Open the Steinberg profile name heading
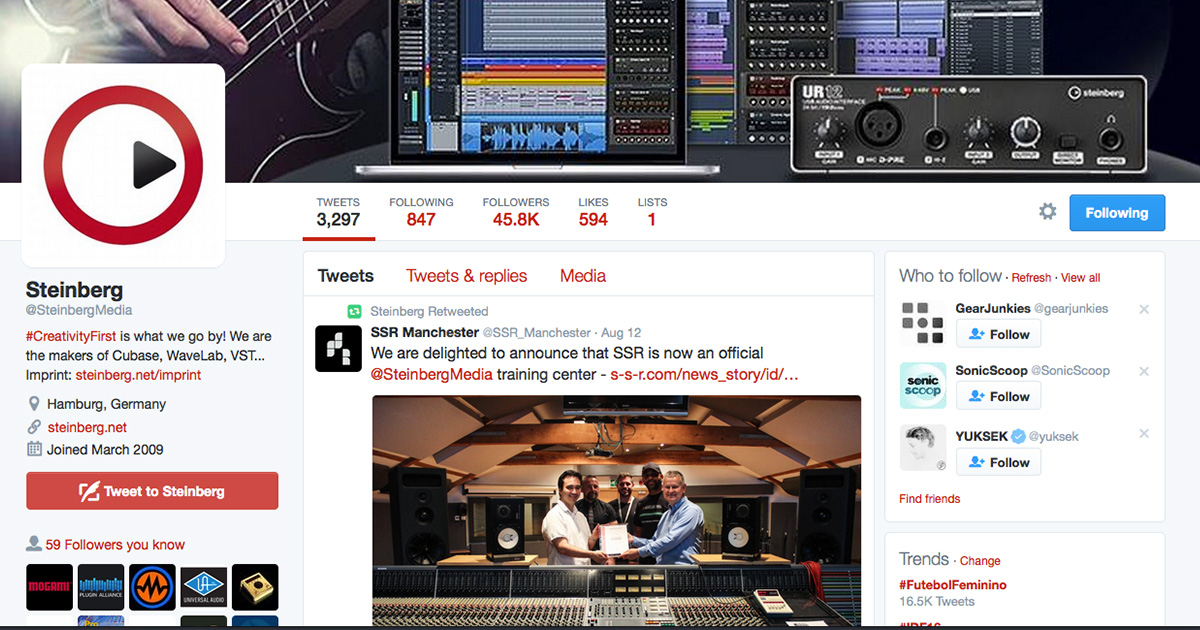 tap(74, 290)
